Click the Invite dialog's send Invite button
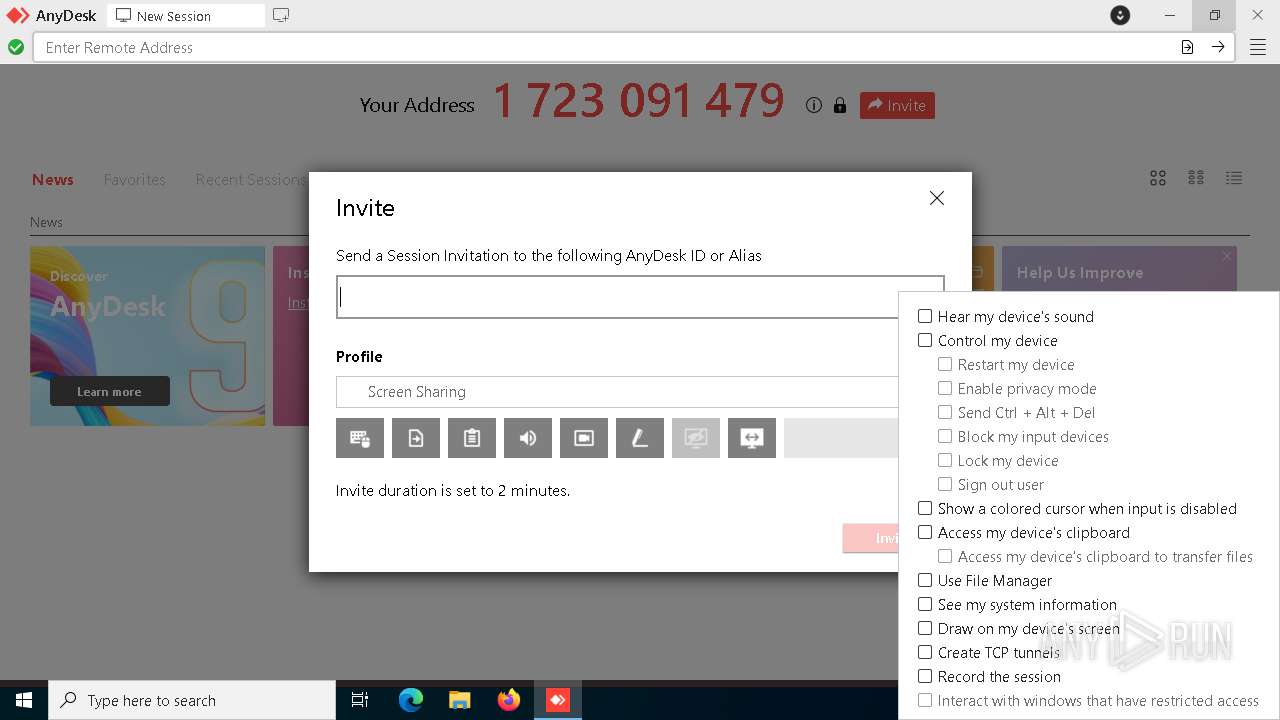The height and width of the screenshot is (720, 1280). pyautogui.click(x=871, y=538)
